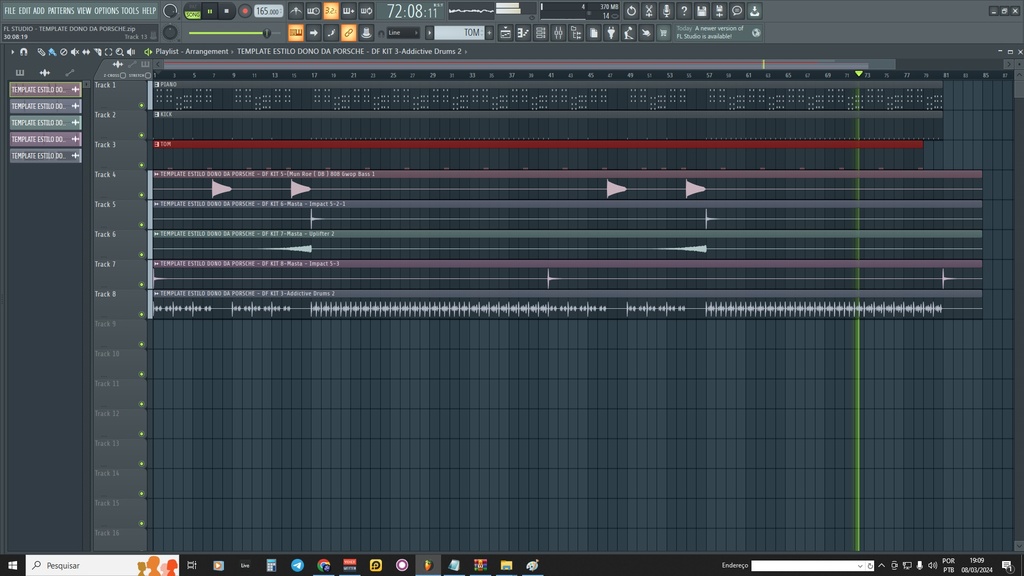1024x576 pixels.
Task: Click the master volume knob
Action: 170,11
